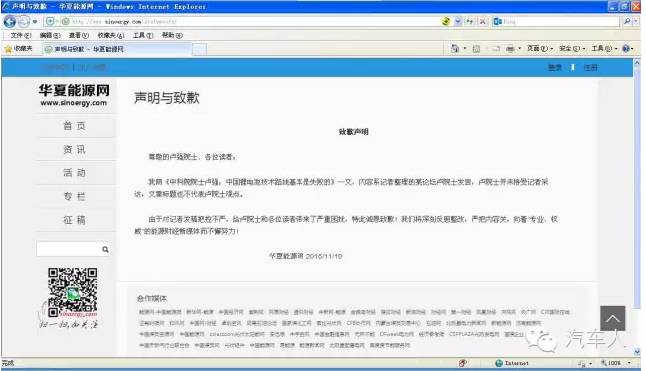646x371 pixels.
Task: Open the search provider dropdown arrow
Action: click(x=637, y=21)
